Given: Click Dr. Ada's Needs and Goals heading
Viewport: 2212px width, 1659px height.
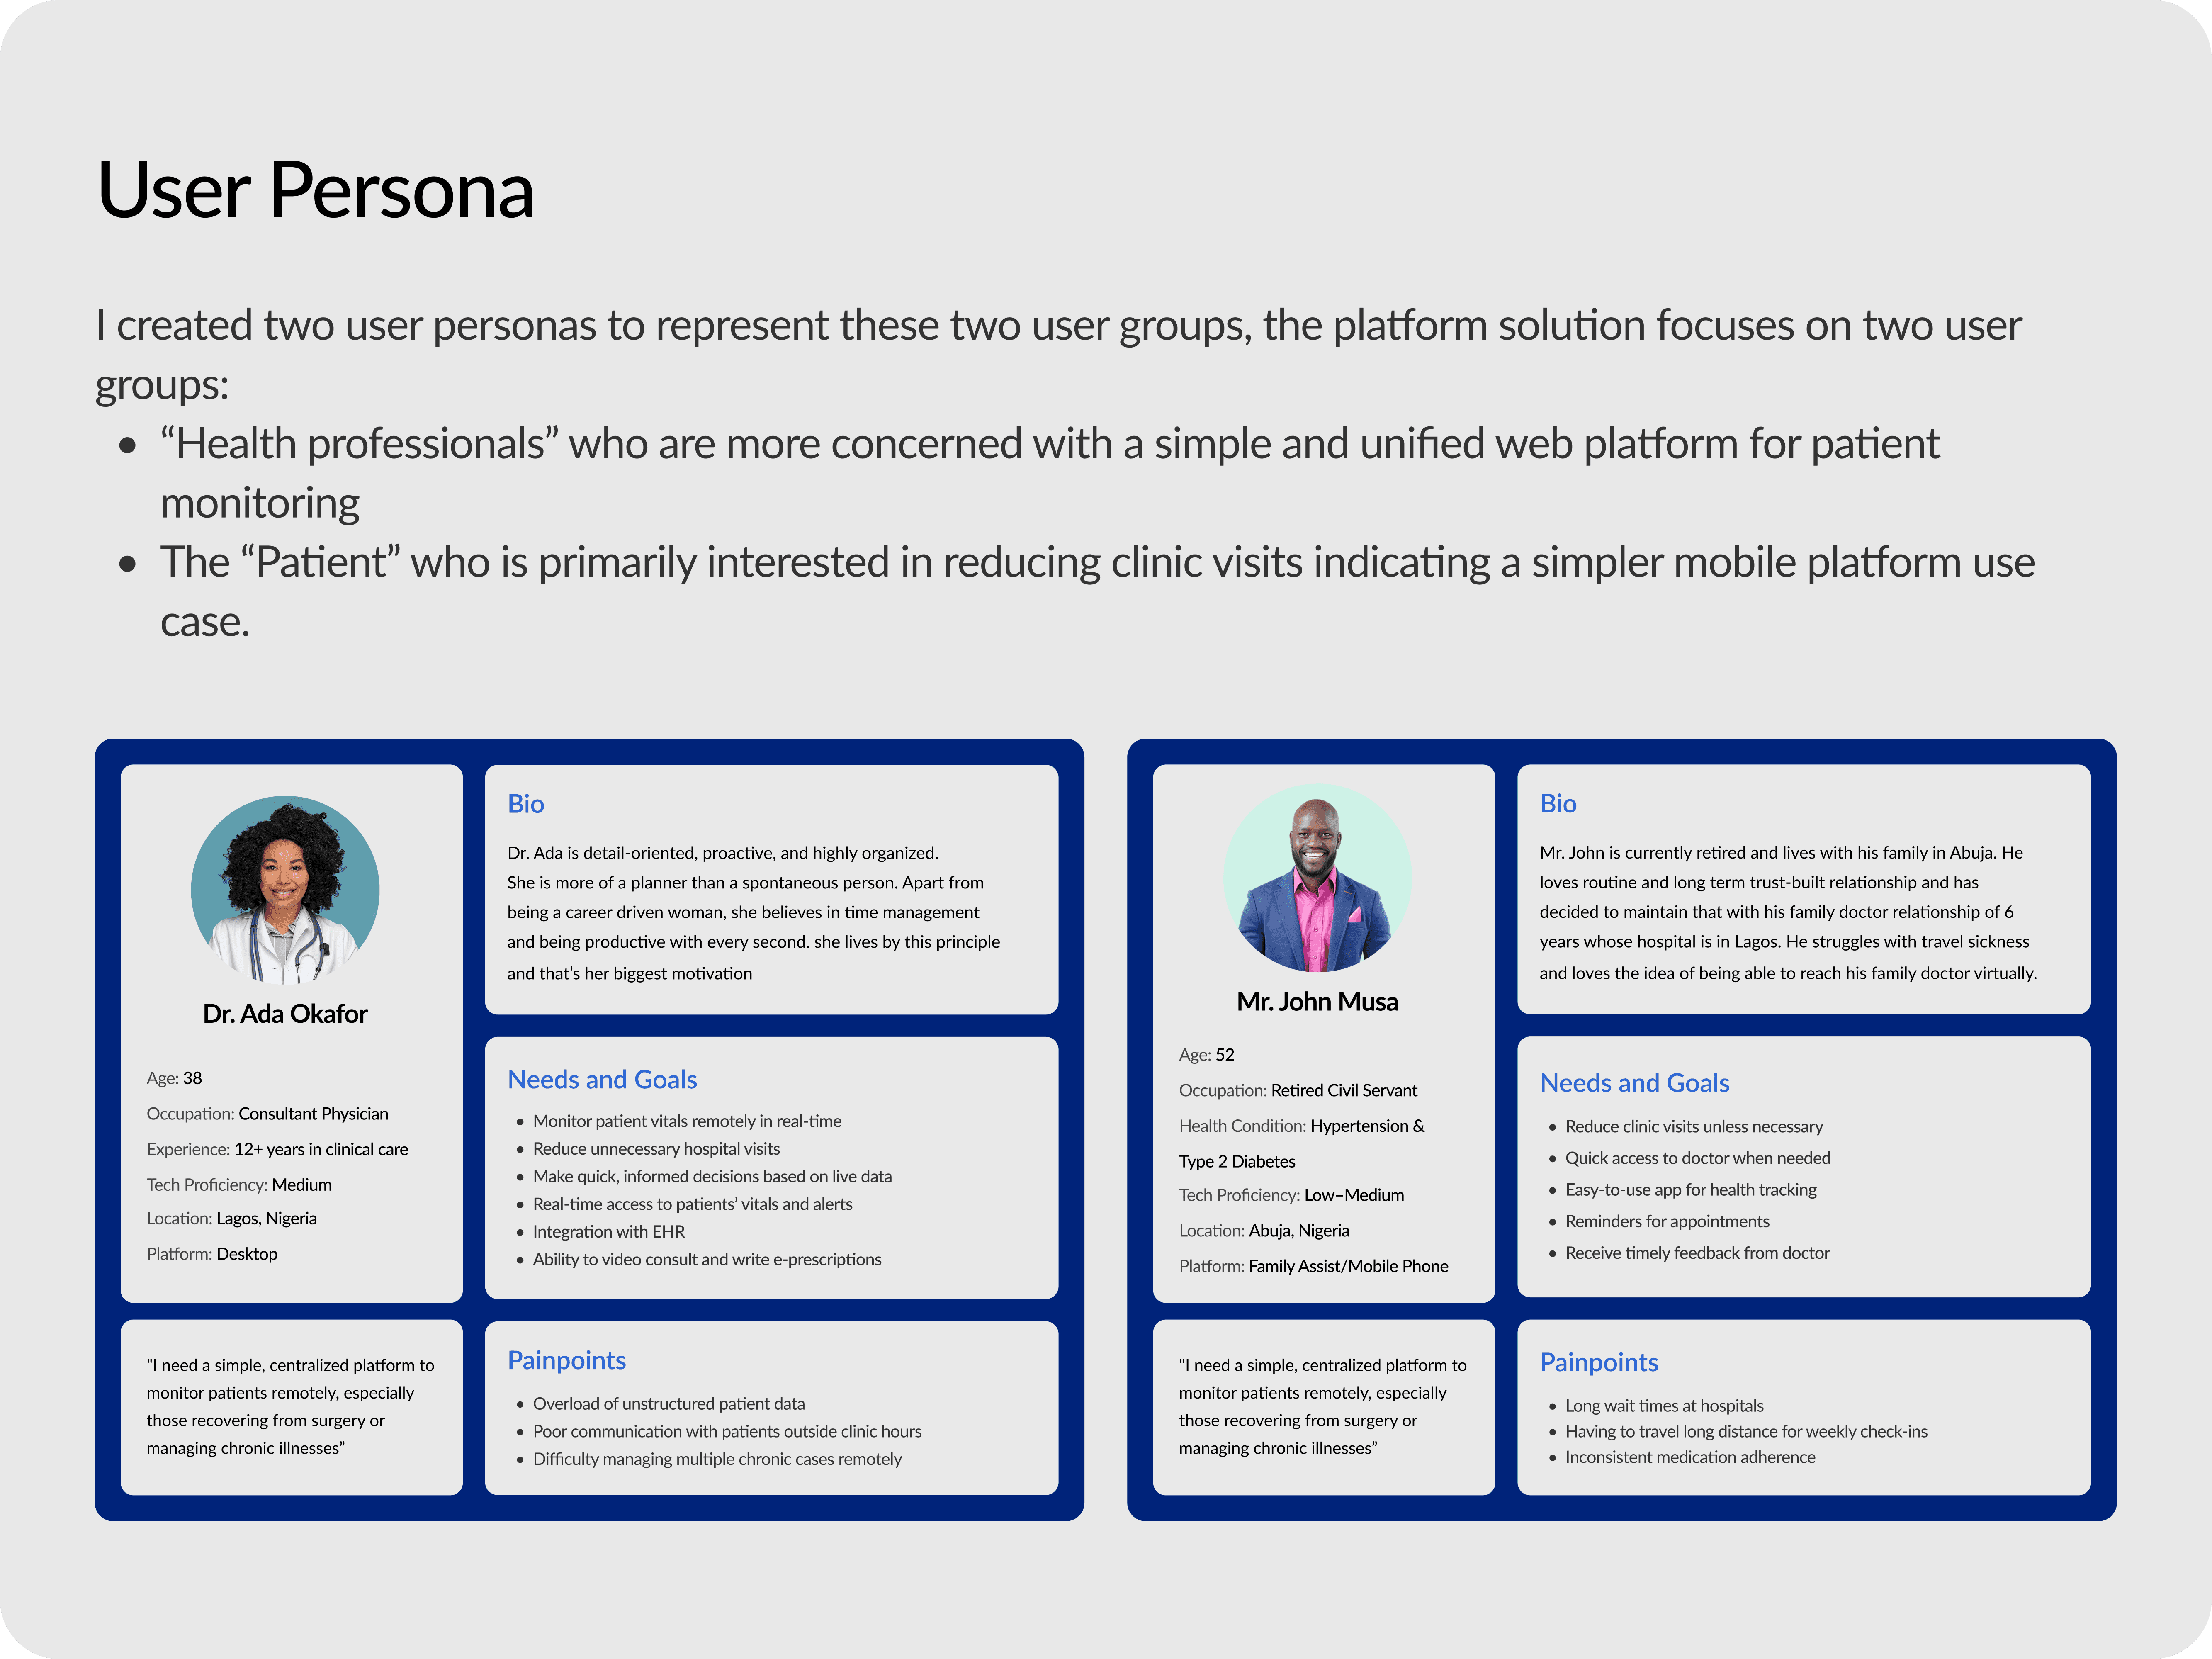Looking at the screenshot, I should 602,1080.
